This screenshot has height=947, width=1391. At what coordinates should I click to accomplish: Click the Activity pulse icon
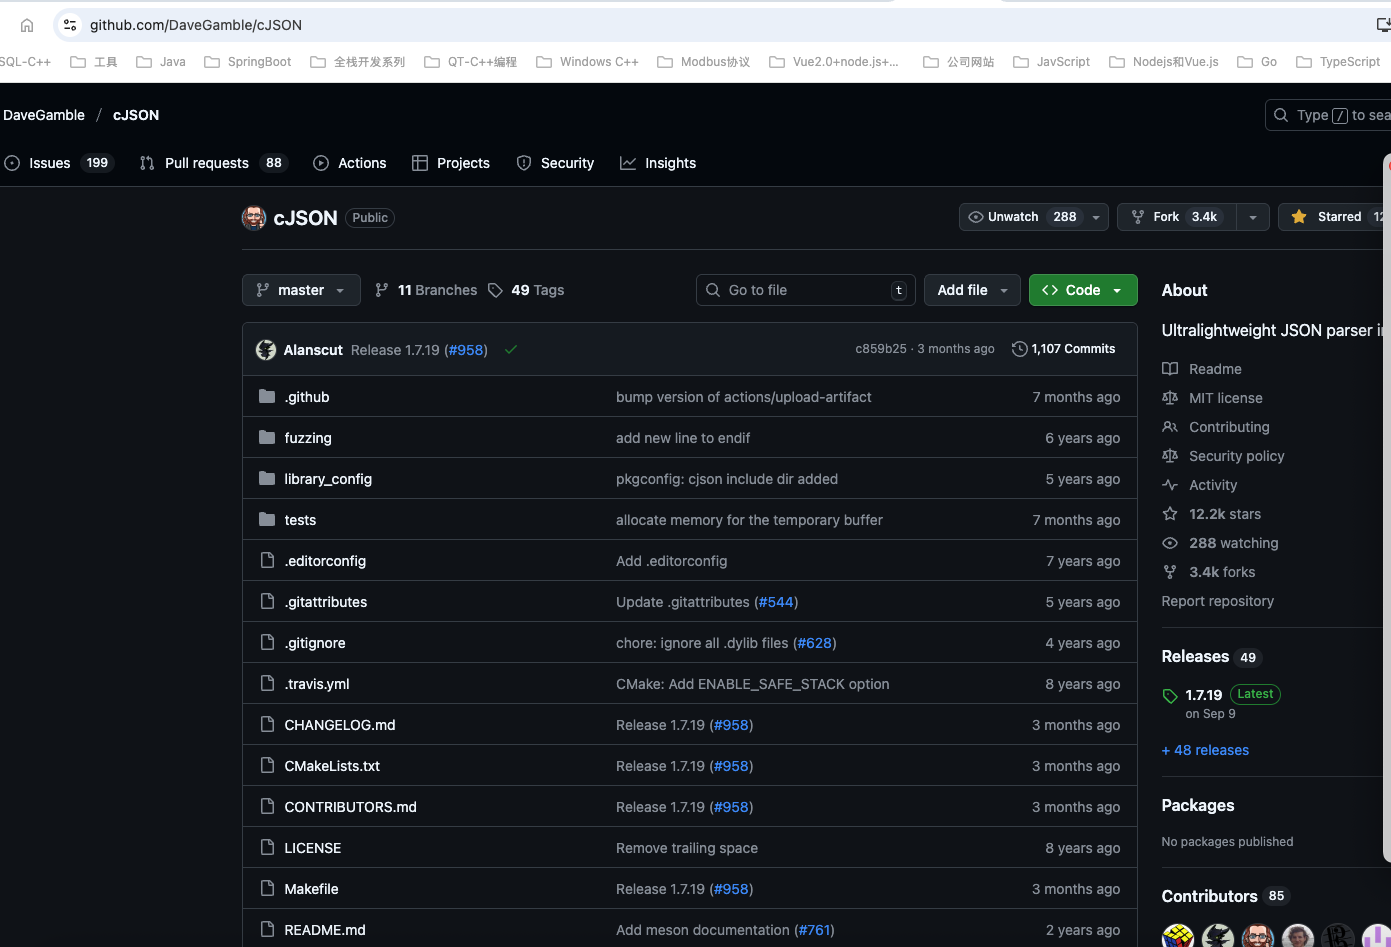[x=1170, y=485]
